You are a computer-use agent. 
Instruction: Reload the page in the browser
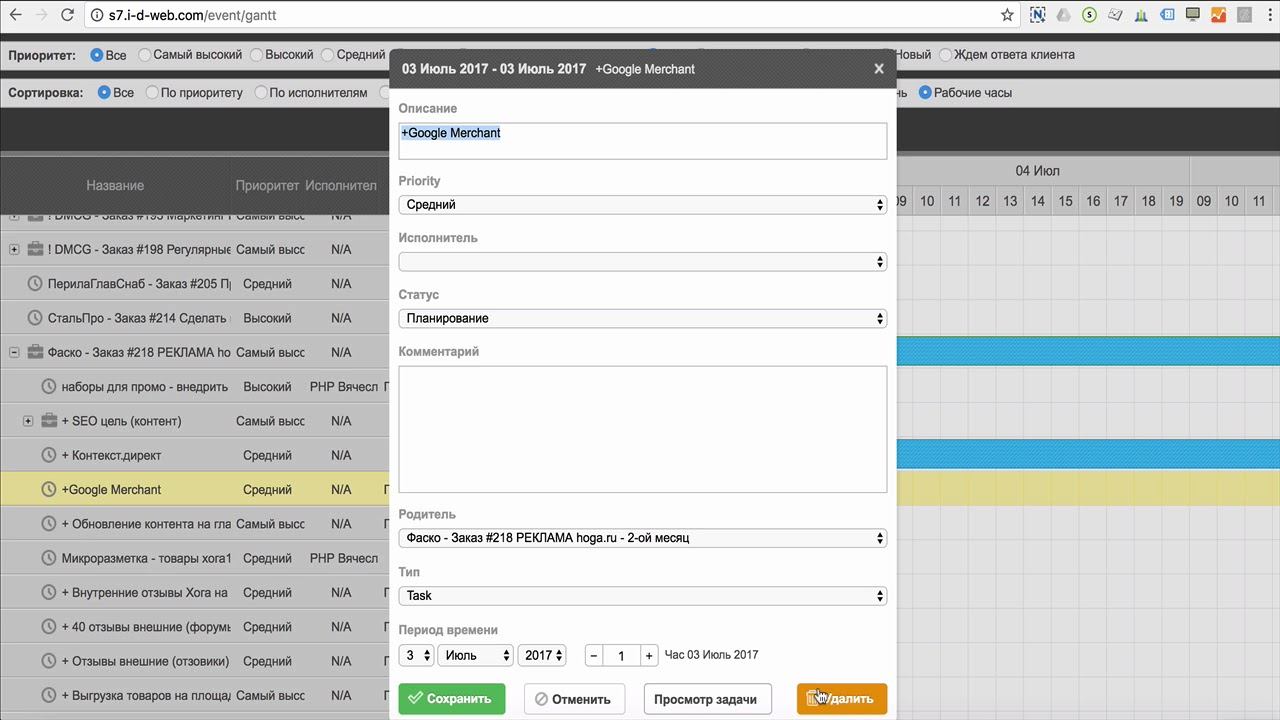coord(67,15)
